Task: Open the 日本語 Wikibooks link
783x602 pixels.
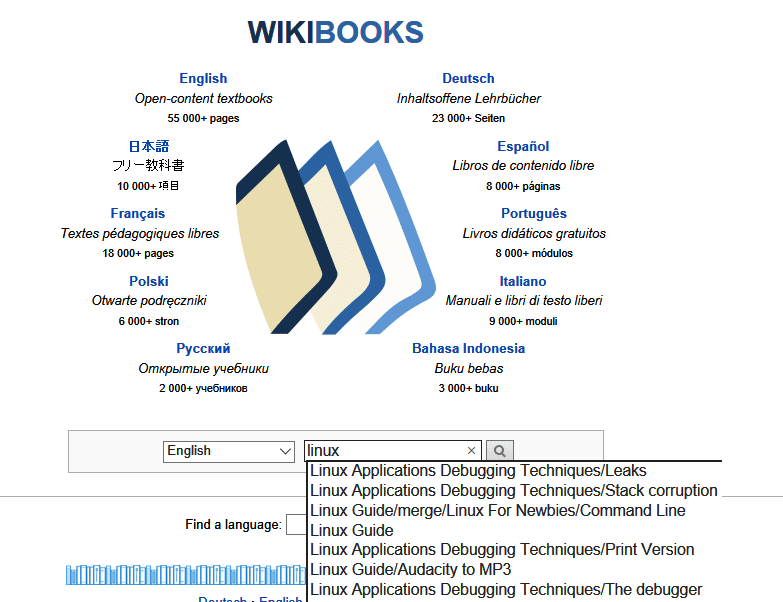Action: pyautogui.click(x=149, y=146)
